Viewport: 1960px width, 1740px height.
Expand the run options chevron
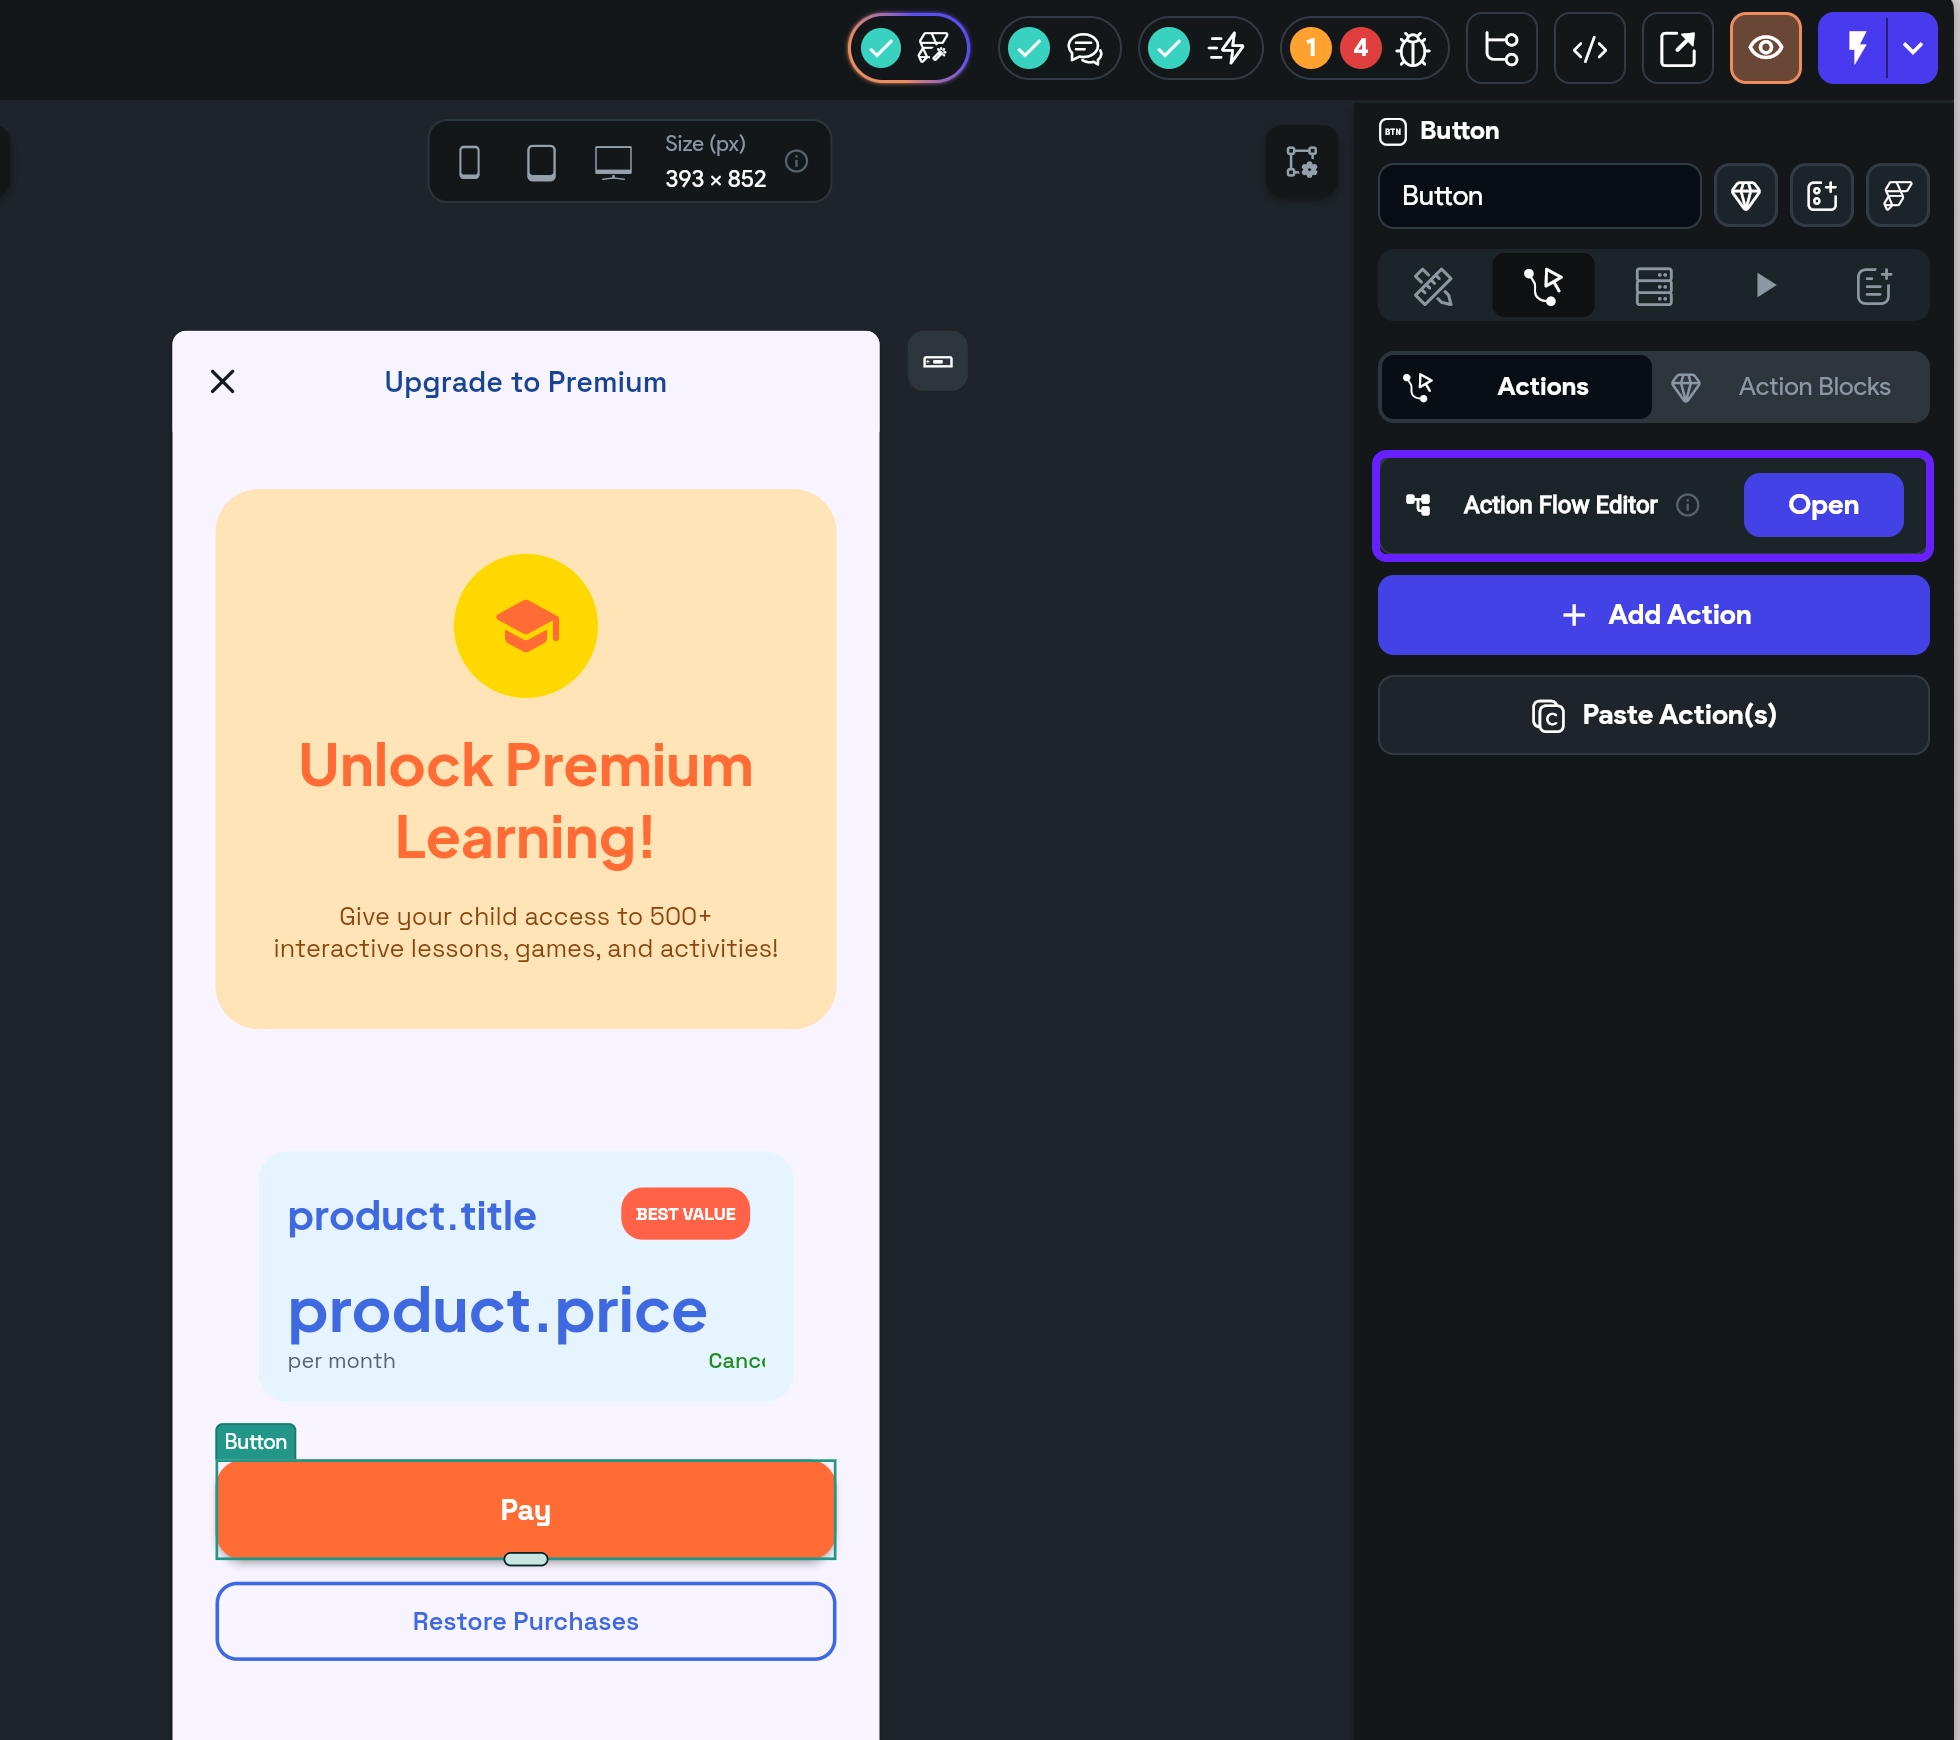pos(1913,48)
